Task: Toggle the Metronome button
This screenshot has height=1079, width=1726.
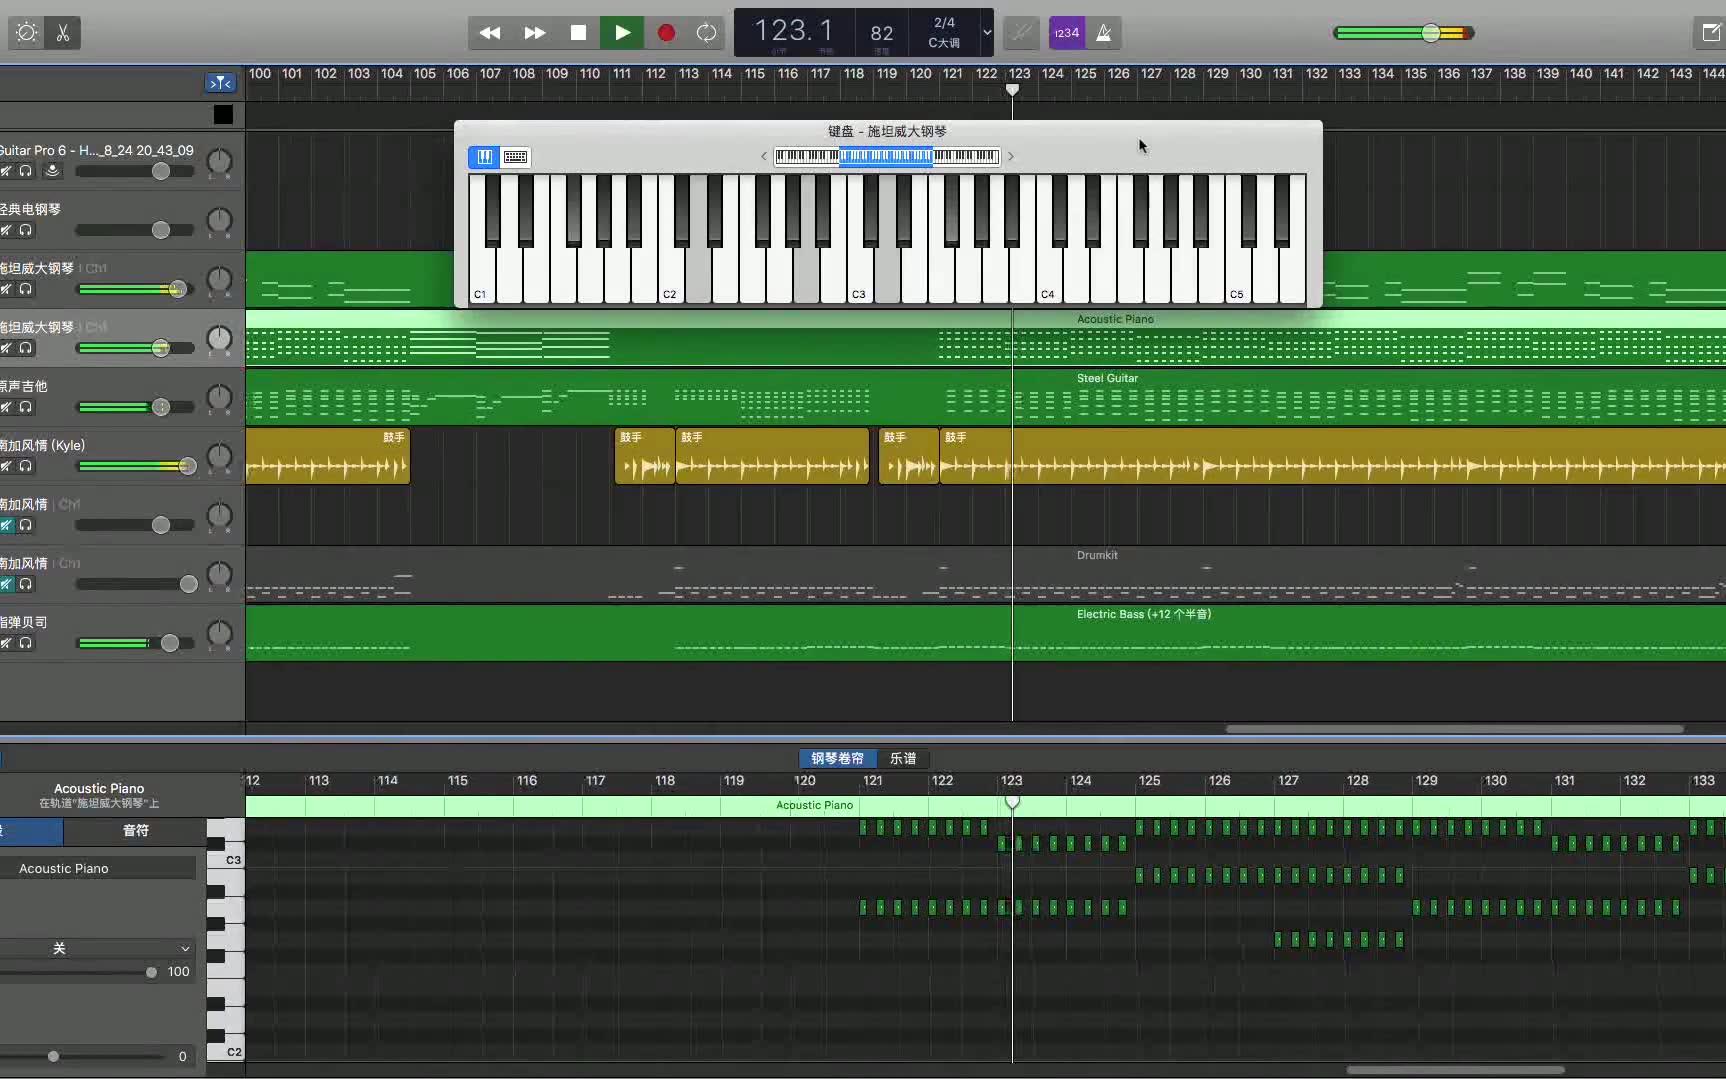Action: coord(1103,33)
